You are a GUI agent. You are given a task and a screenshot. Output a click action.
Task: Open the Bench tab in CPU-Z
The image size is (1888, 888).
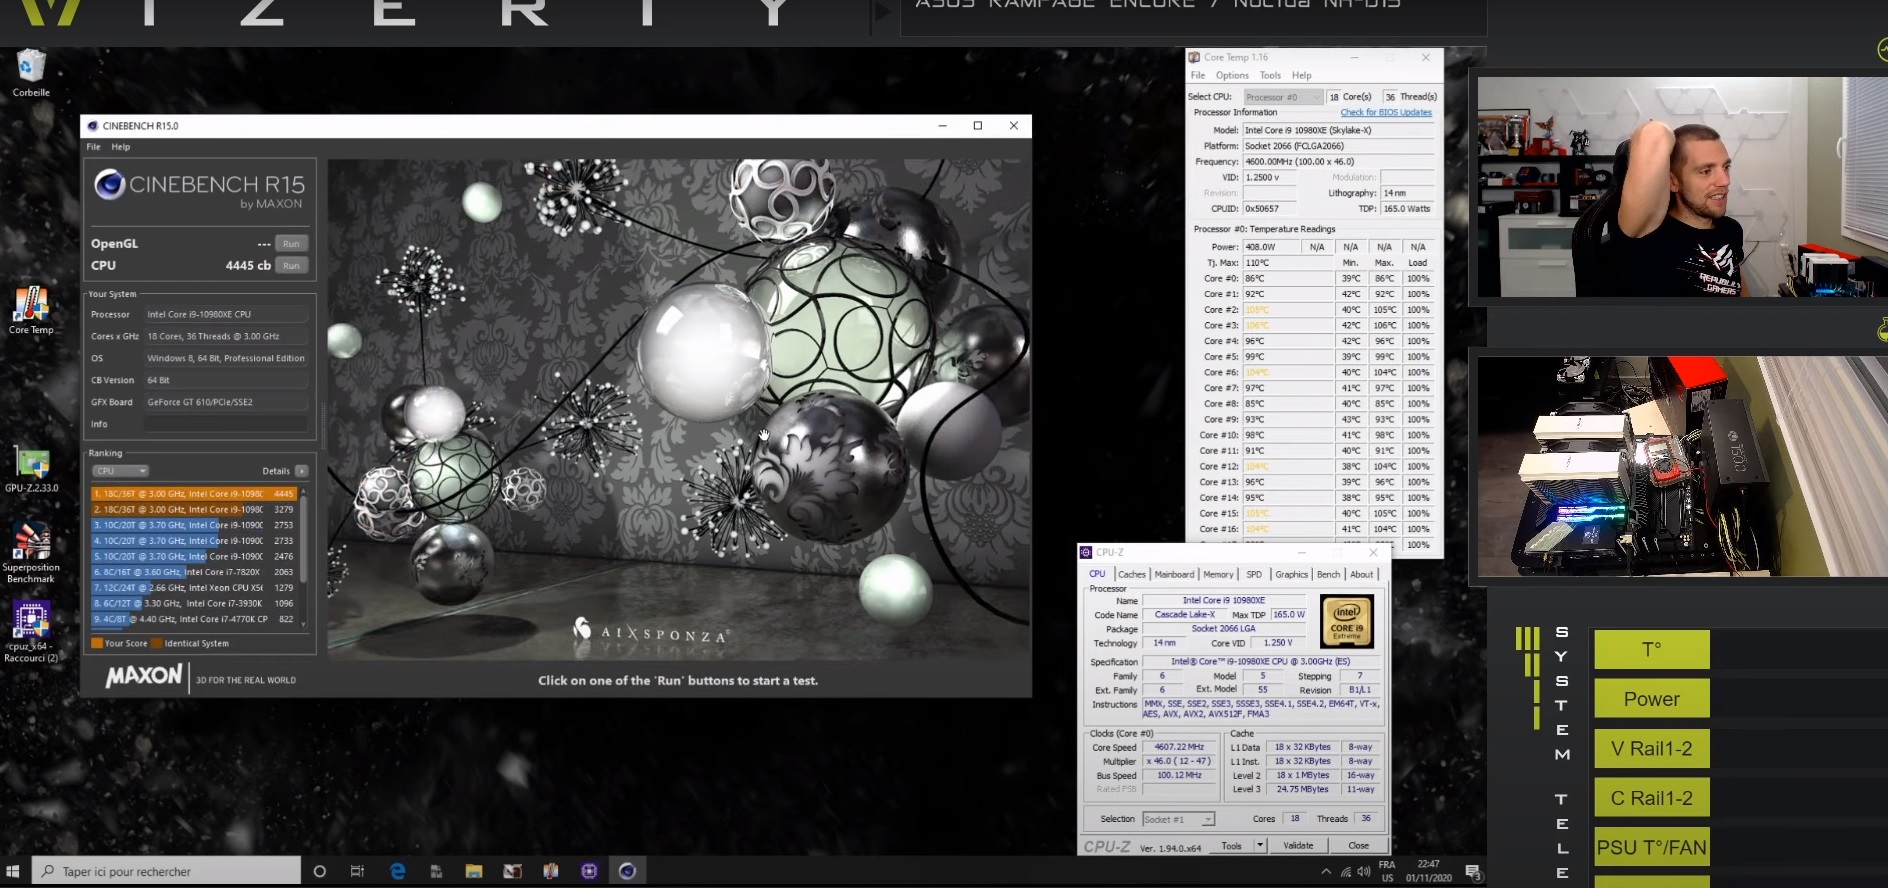(1328, 574)
